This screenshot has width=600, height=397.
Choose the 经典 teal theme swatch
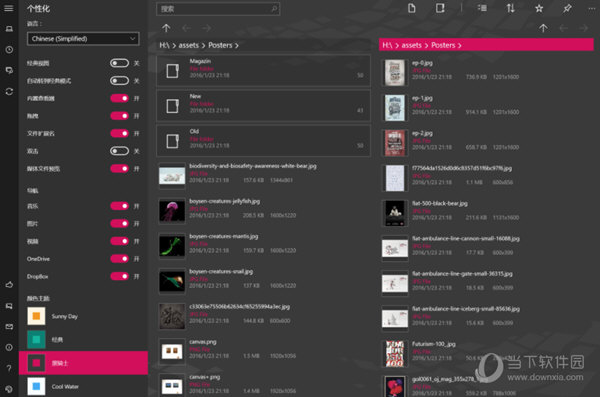click(x=36, y=339)
